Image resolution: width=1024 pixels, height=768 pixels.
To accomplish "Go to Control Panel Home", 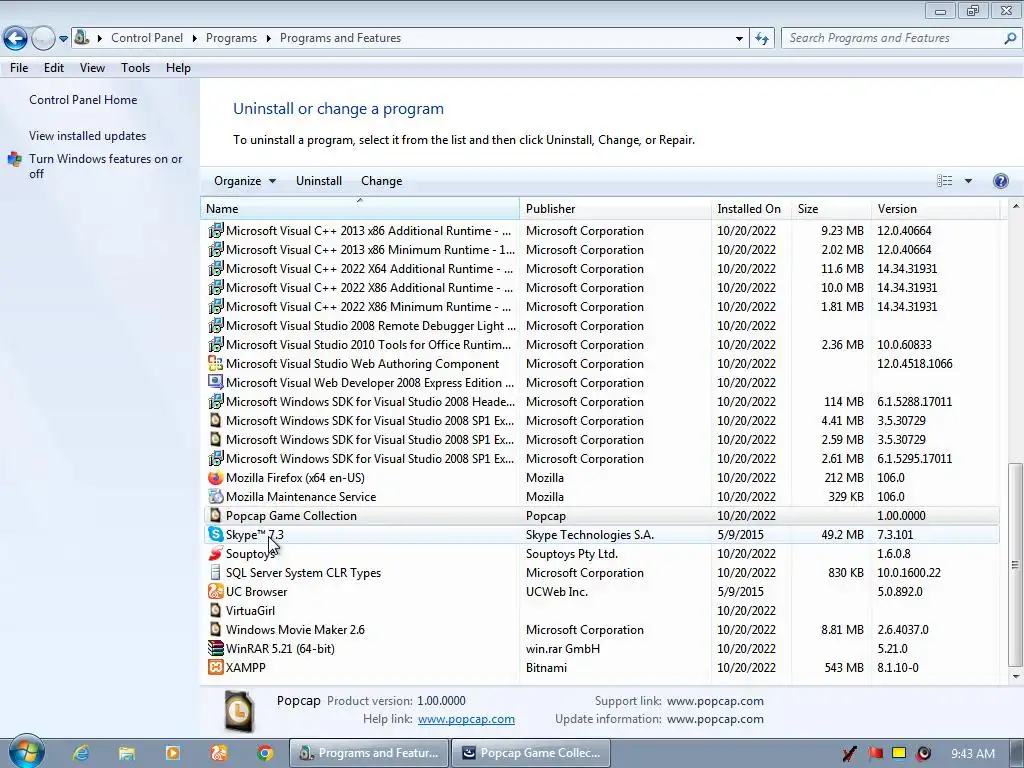I will (x=83, y=100).
